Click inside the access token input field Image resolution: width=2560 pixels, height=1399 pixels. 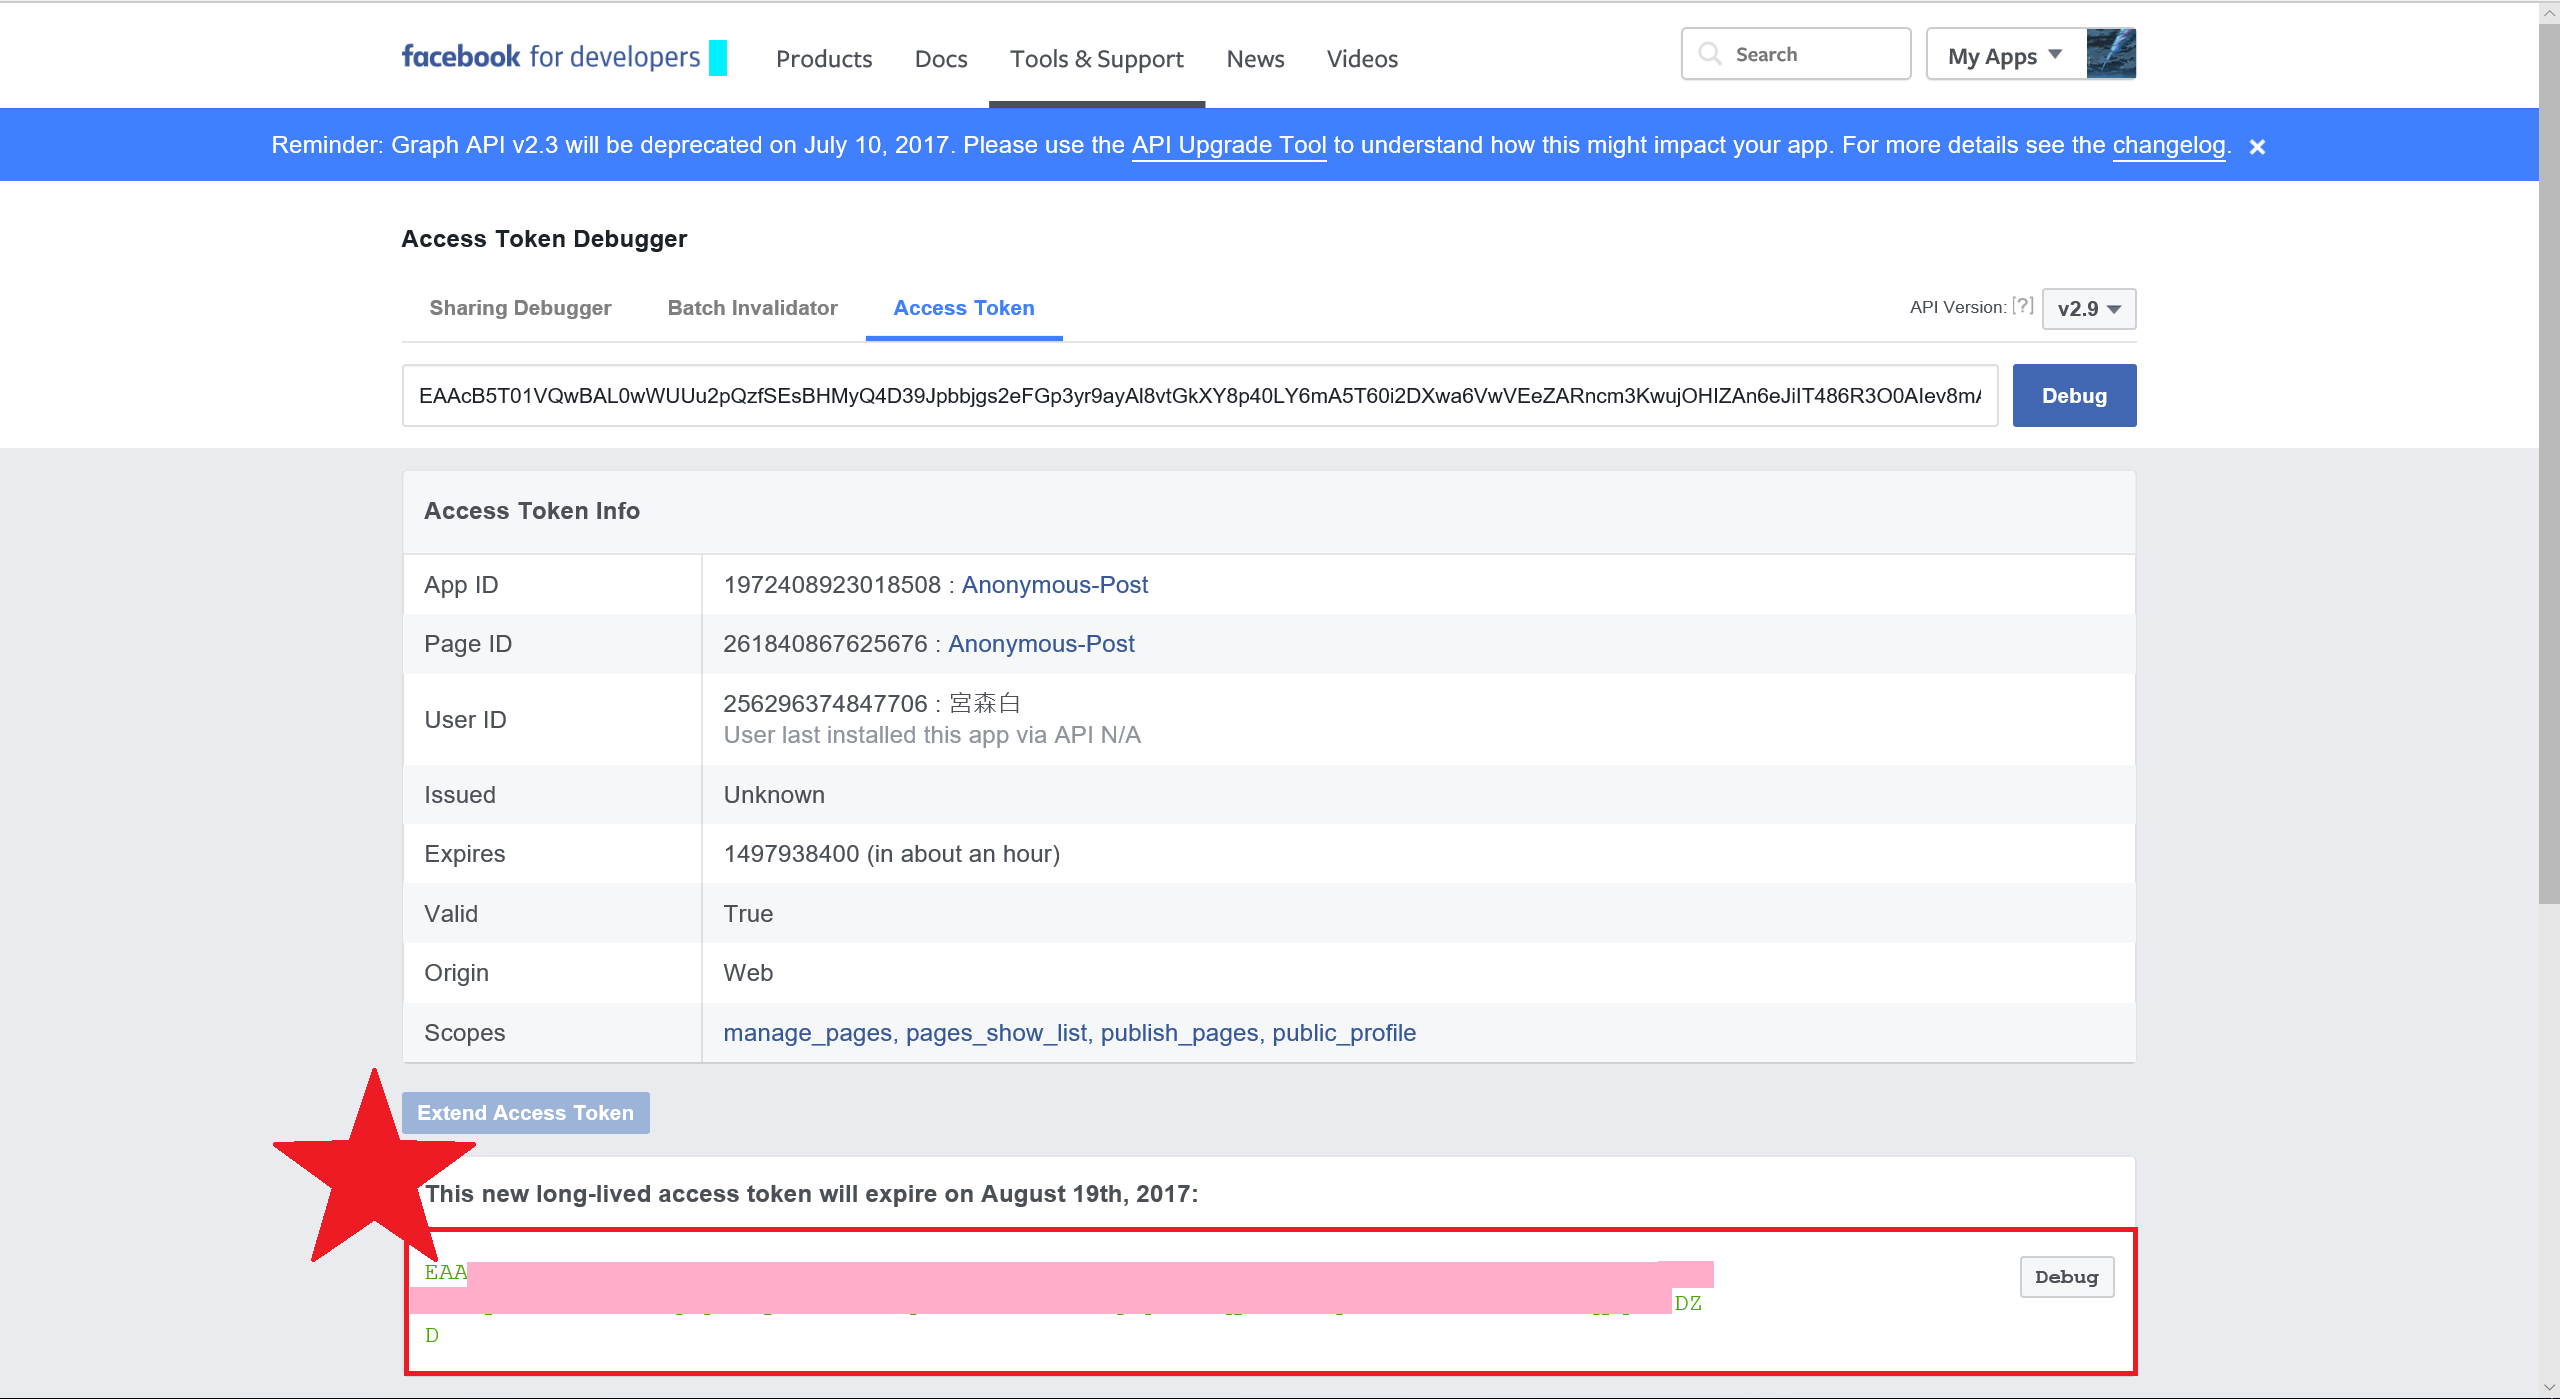click(1198, 396)
